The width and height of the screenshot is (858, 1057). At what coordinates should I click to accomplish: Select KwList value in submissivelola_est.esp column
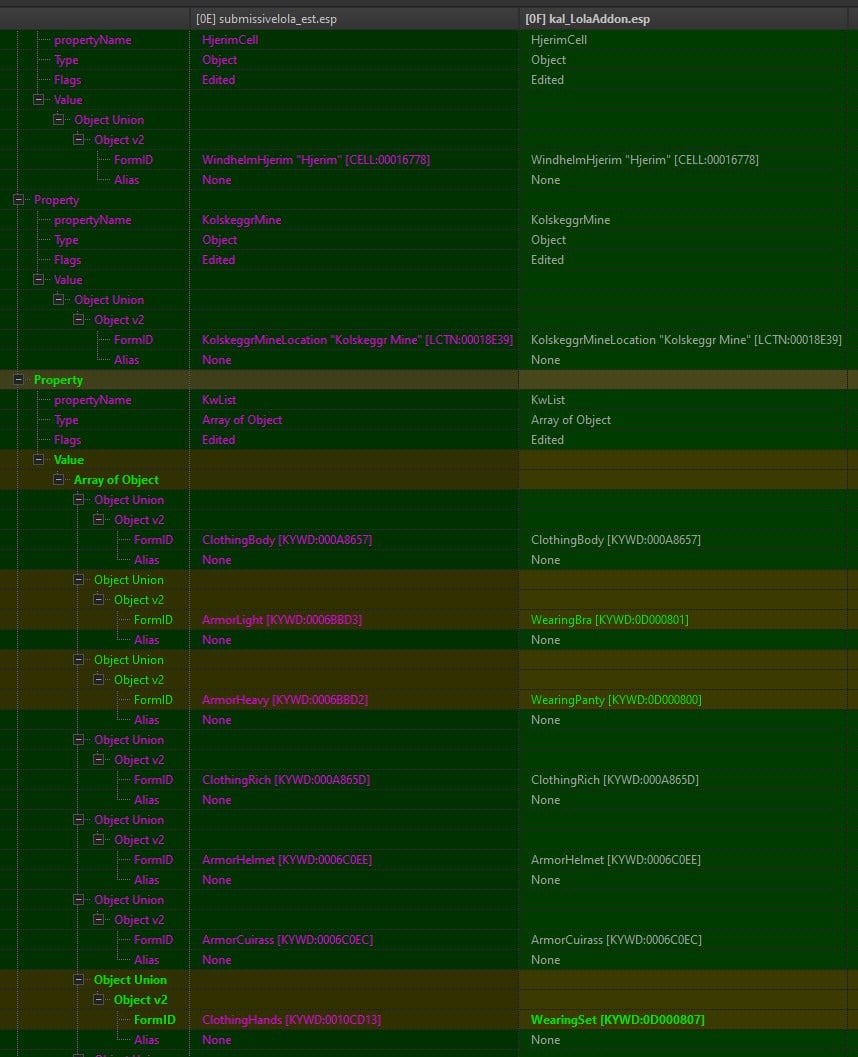coord(219,400)
